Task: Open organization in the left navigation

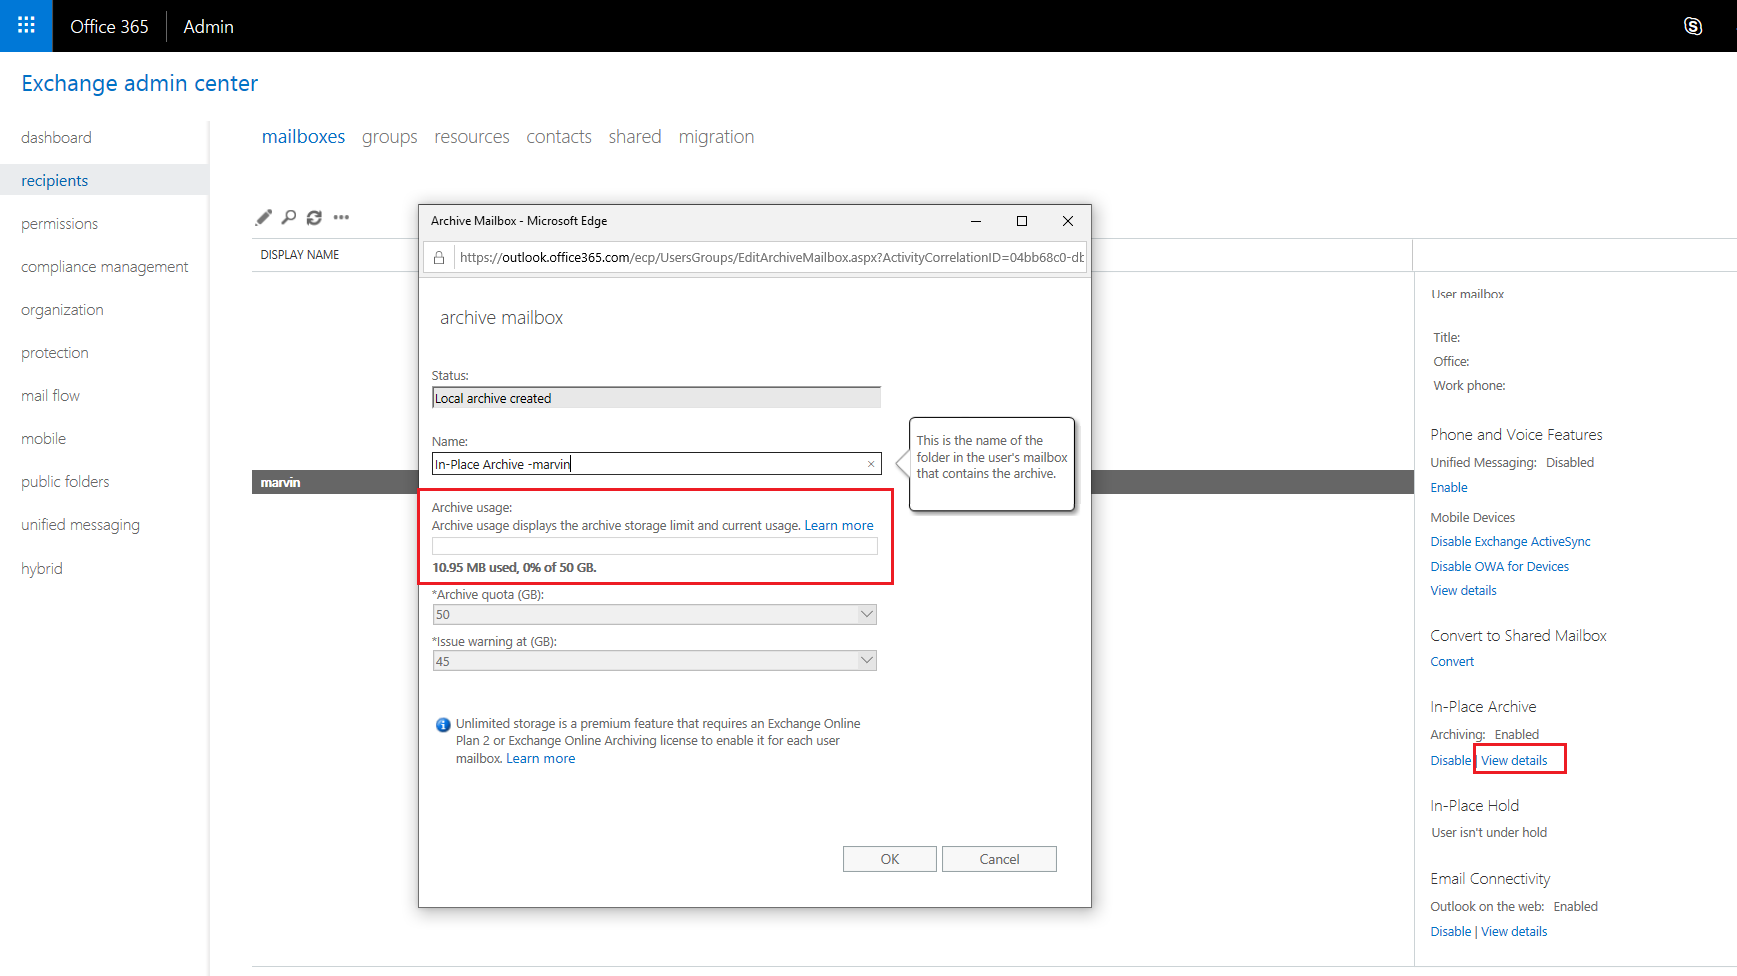Action: click(62, 310)
